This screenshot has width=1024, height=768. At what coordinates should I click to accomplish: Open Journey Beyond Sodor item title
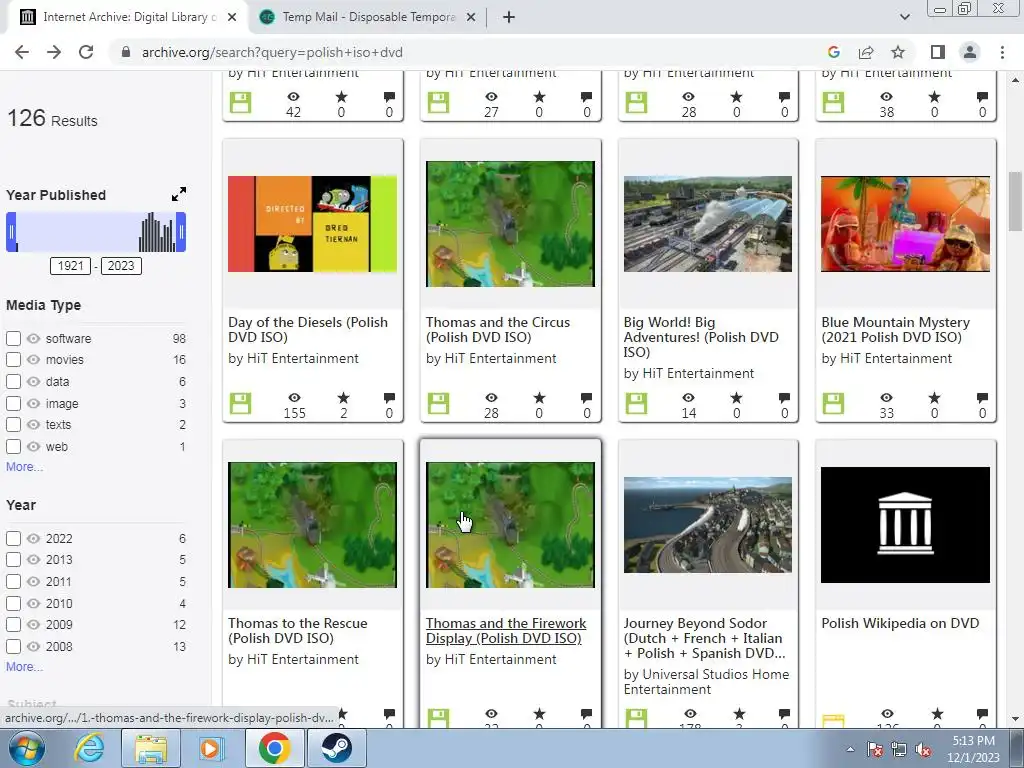(704, 638)
